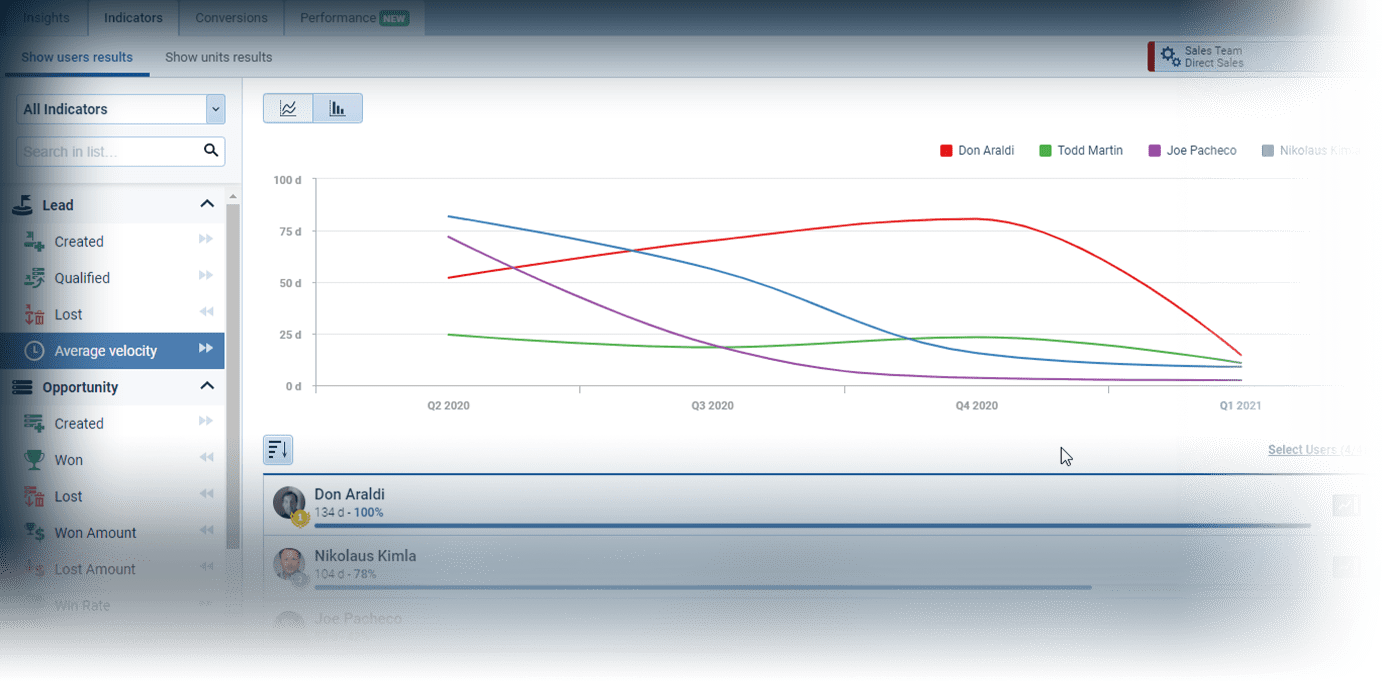
Task: Collapse the Opportunity section
Action: pos(207,386)
